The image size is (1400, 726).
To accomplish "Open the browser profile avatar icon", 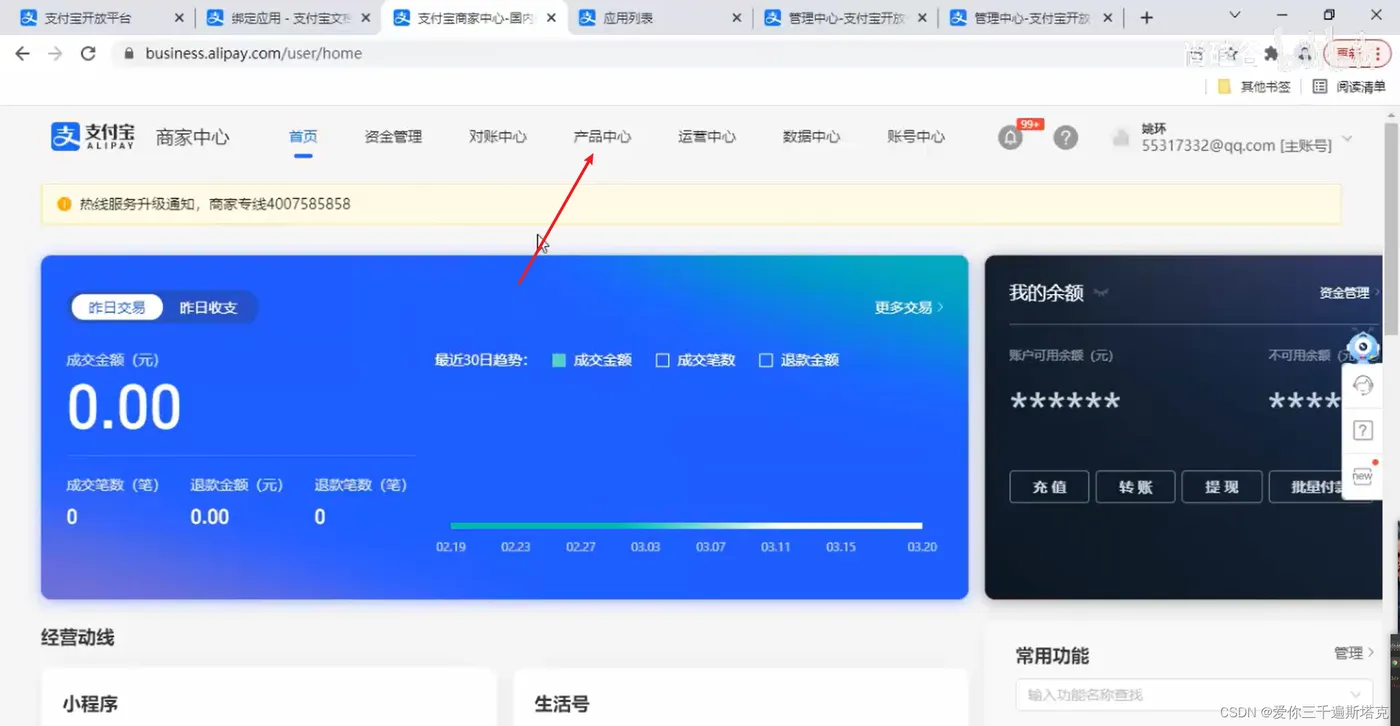I will 1305,53.
